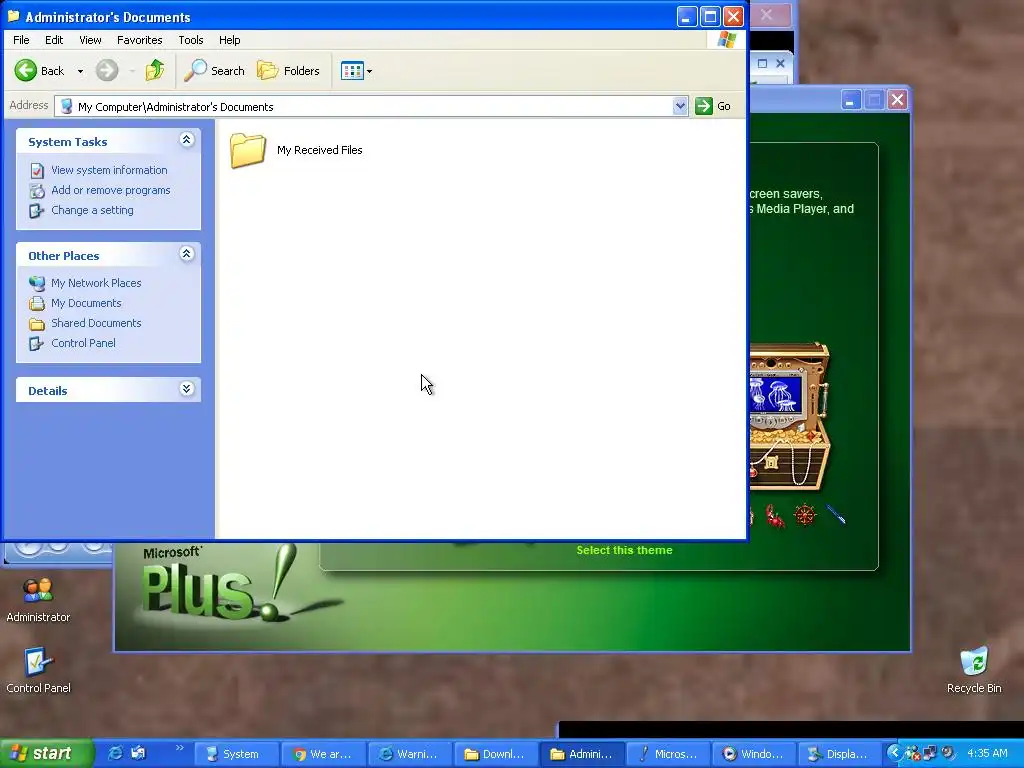This screenshot has height=768, width=1024.
Task: Close the Plus! theme window
Action: [x=897, y=101]
